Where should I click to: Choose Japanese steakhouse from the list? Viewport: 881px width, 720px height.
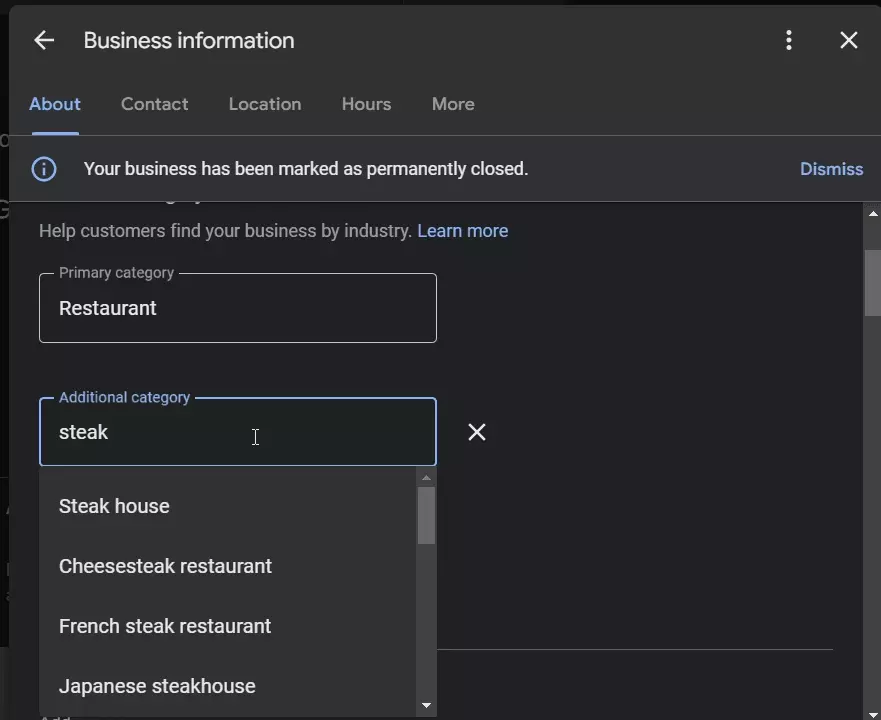point(157,686)
